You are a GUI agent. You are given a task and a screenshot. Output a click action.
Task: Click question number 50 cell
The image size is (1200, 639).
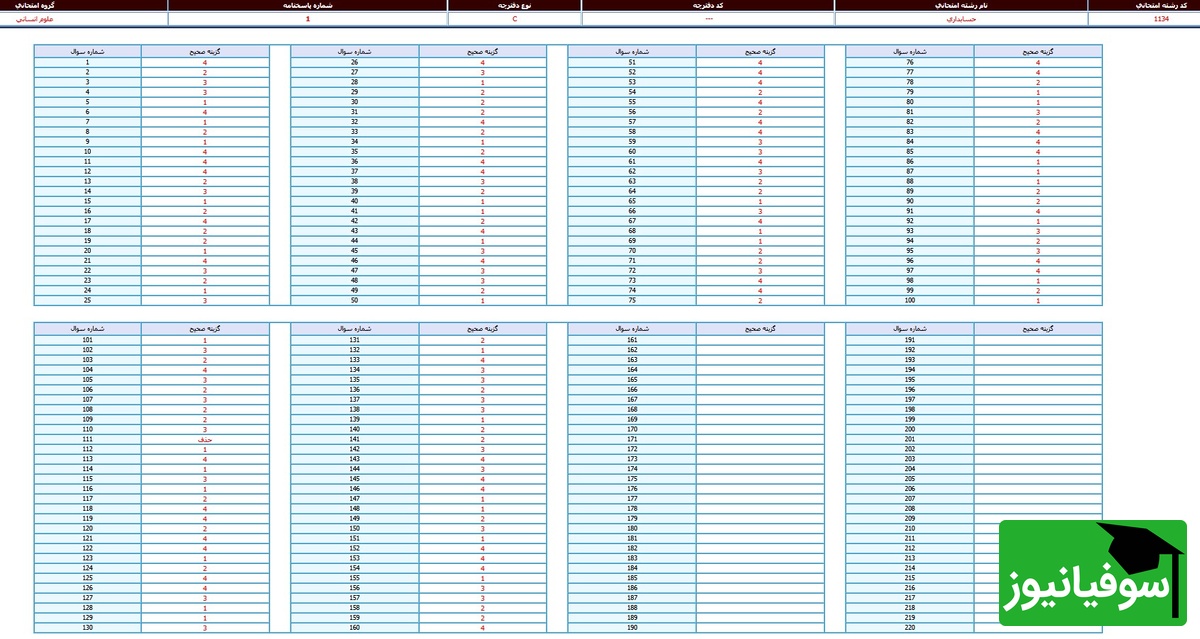click(354, 300)
